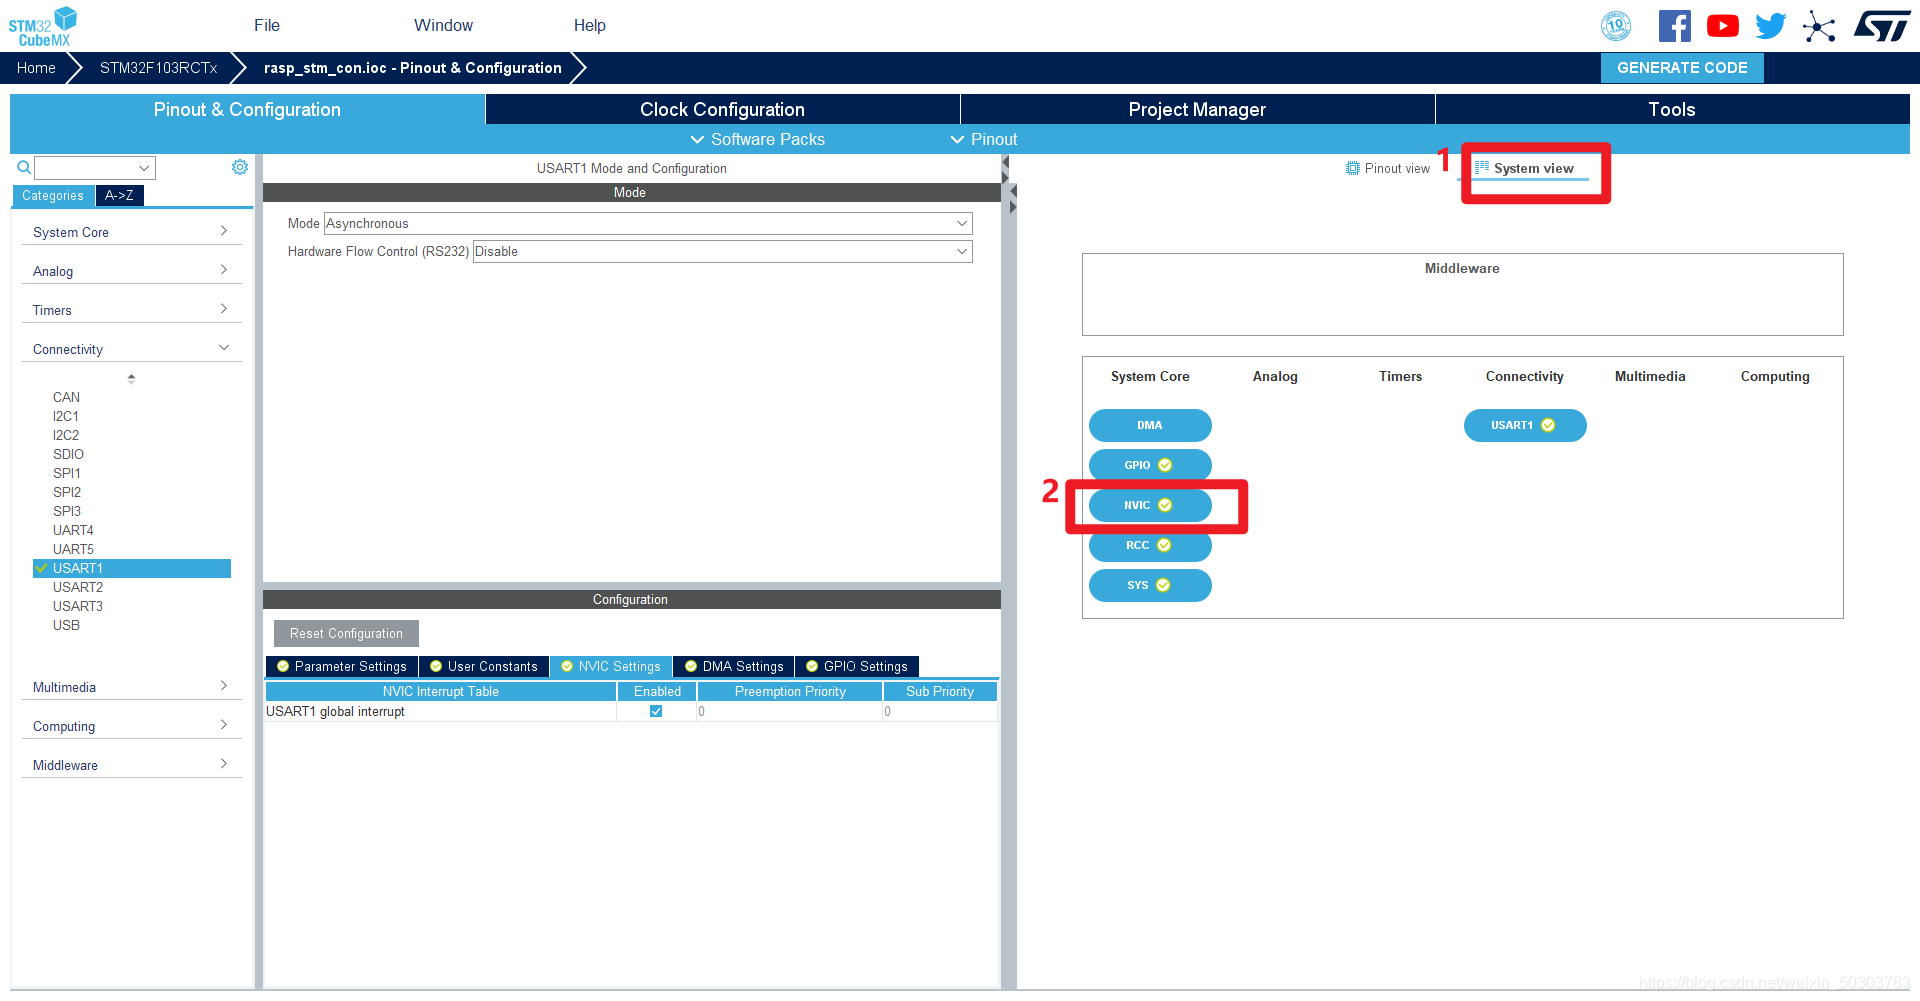Open the Help menu
Screen dimensions: 1920x1001
coord(589,25)
